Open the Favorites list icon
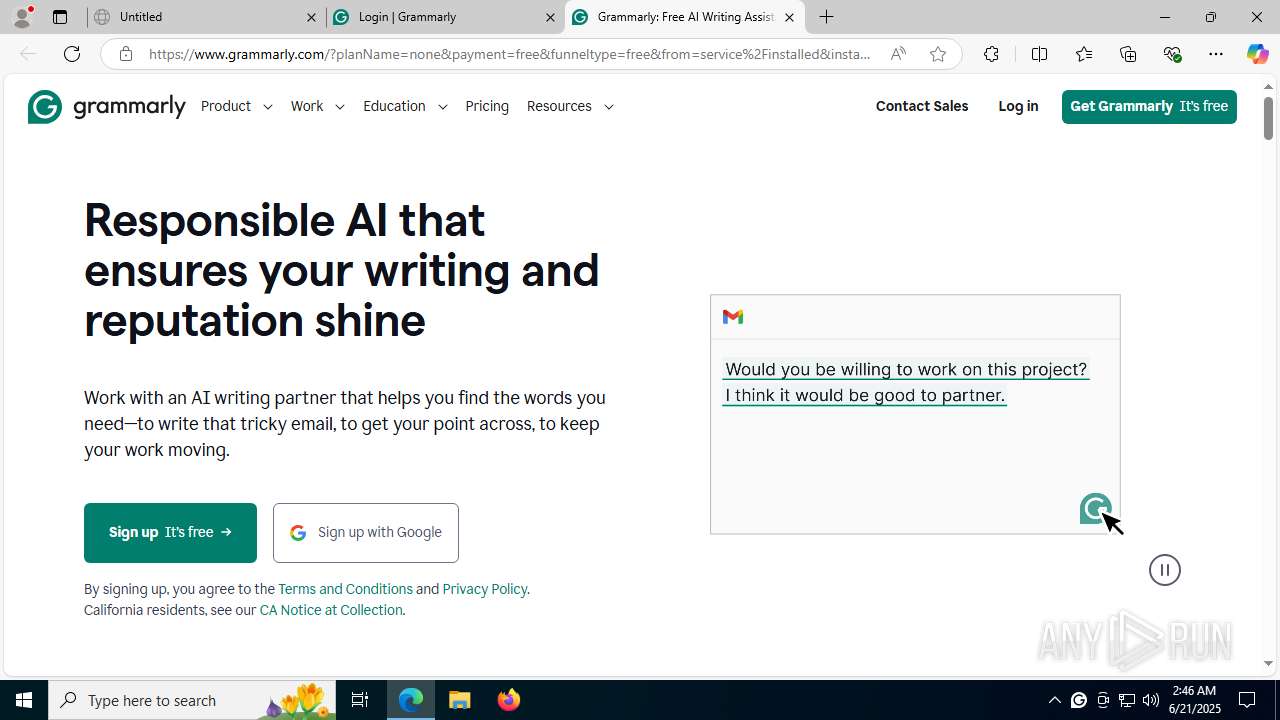Viewport: 1280px width, 720px height. point(1084,54)
